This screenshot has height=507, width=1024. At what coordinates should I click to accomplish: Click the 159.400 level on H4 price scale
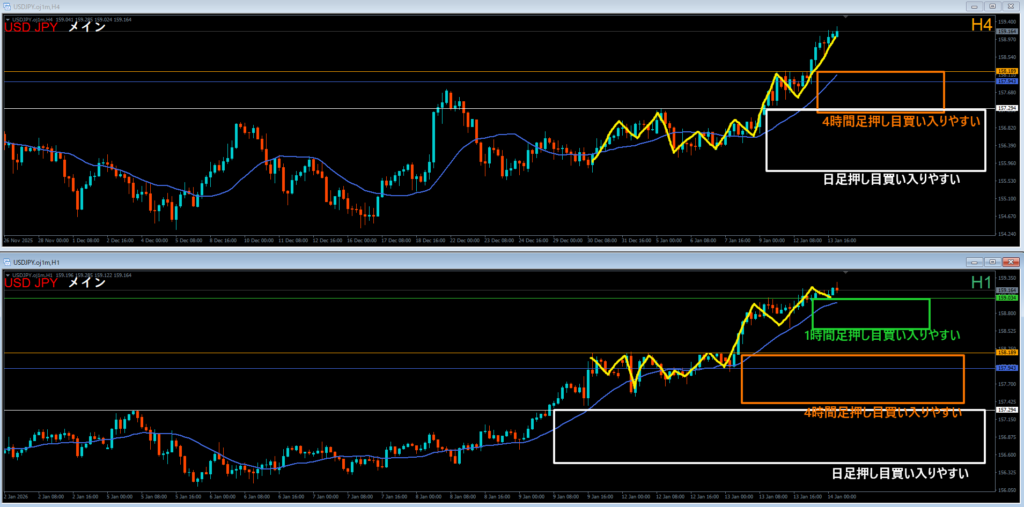click(x=1006, y=21)
